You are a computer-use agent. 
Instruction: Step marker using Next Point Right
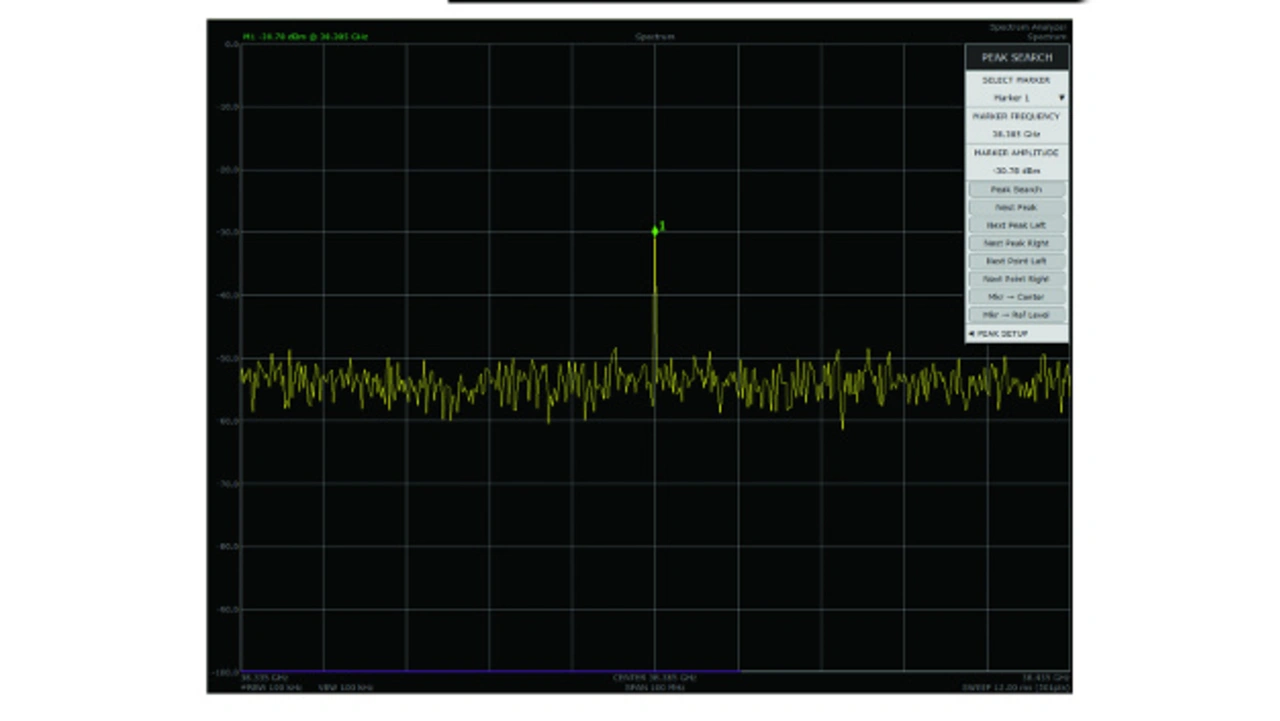click(1016, 279)
